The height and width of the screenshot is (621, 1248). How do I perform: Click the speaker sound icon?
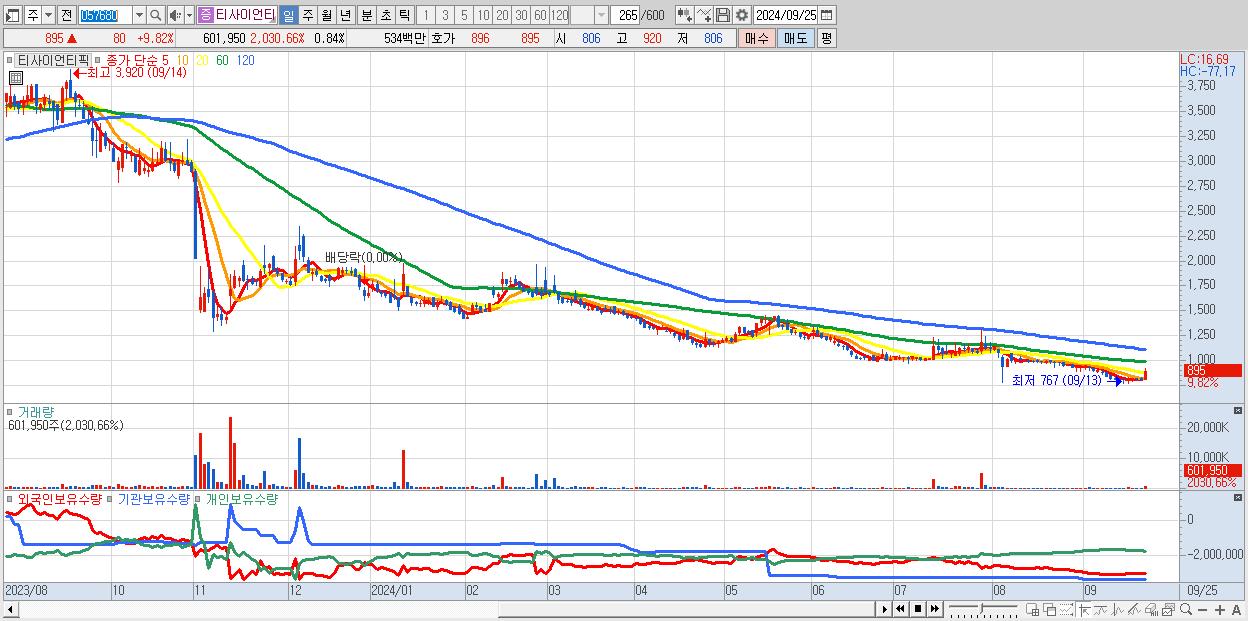175,15
